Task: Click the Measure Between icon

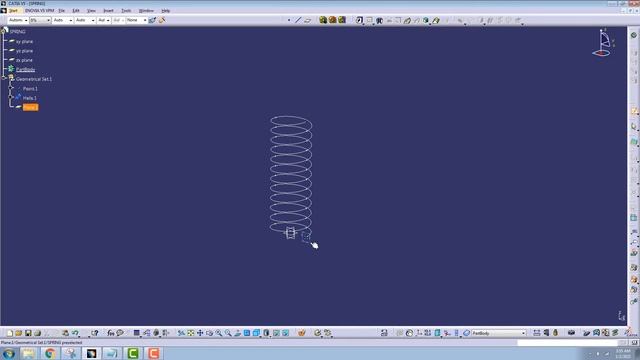Action: coord(537,333)
